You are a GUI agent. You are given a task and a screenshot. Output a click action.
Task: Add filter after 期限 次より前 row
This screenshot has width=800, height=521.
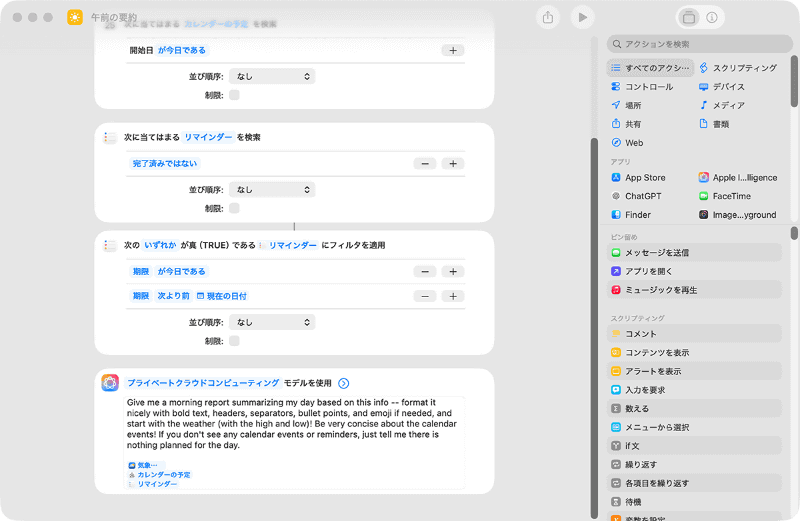453,296
